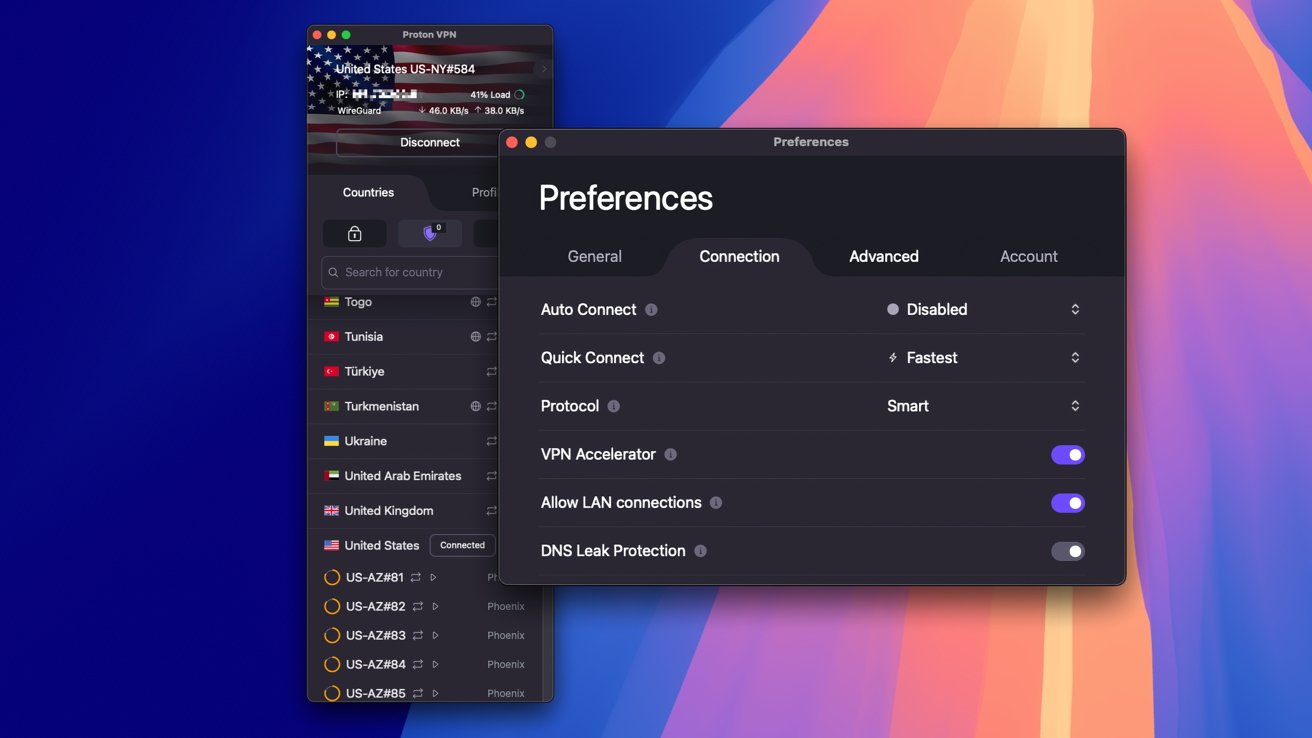Click the load circle of US-AZ#83
1312x738 pixels.
[332, 635]
